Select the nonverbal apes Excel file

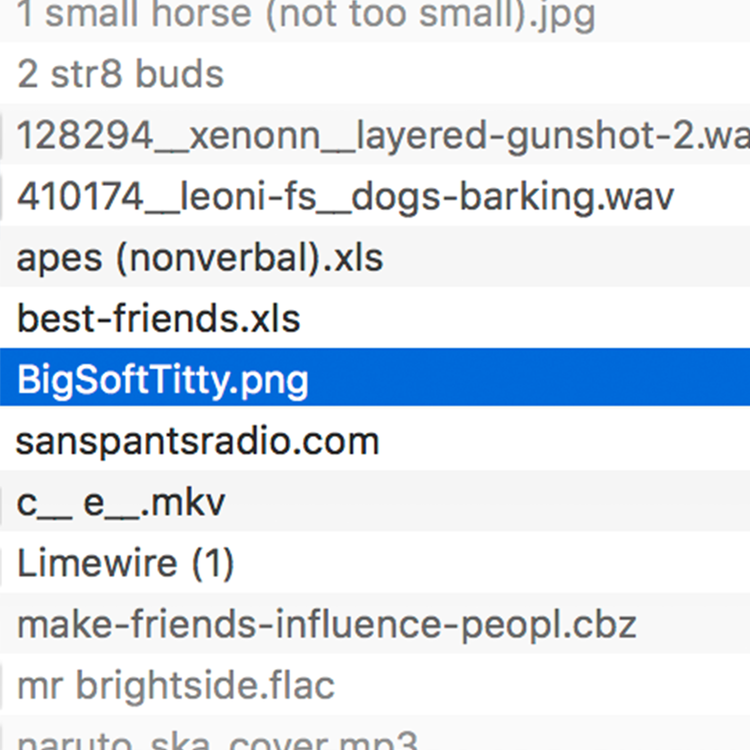[x=200, y=258]
